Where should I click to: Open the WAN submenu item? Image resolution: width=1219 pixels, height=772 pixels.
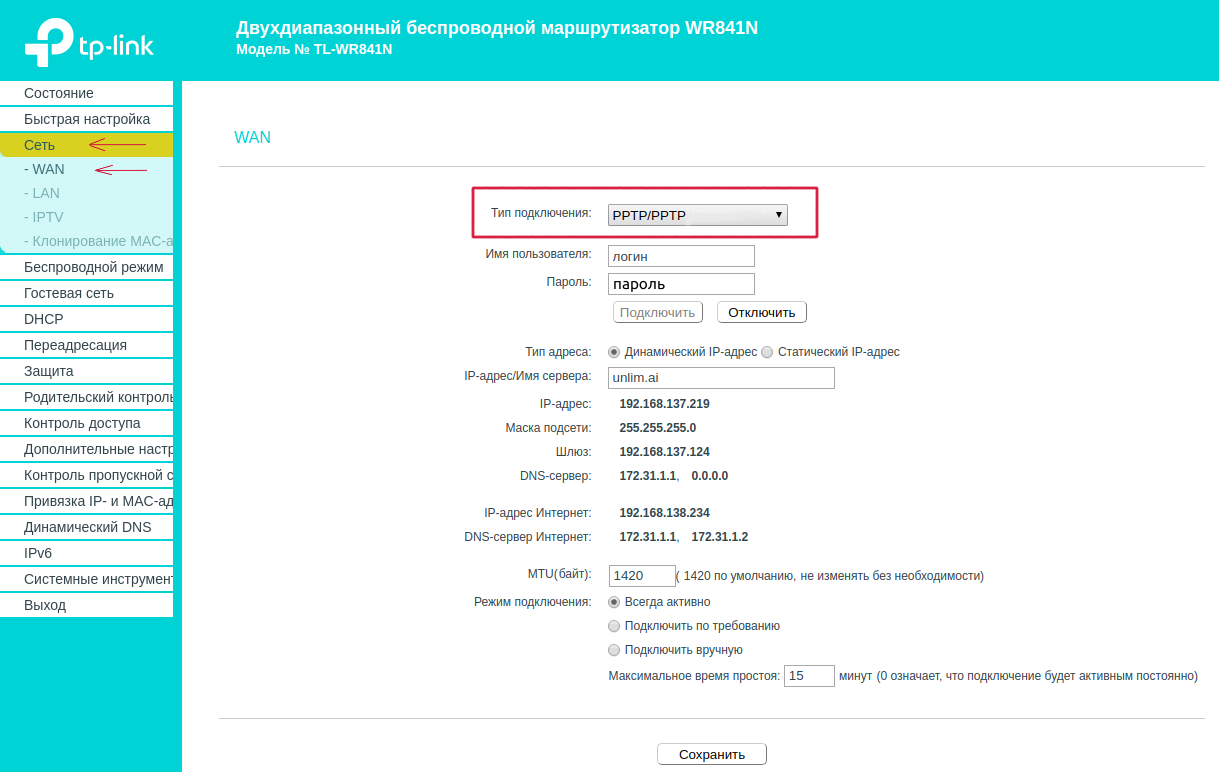click(x=47, y=169)
